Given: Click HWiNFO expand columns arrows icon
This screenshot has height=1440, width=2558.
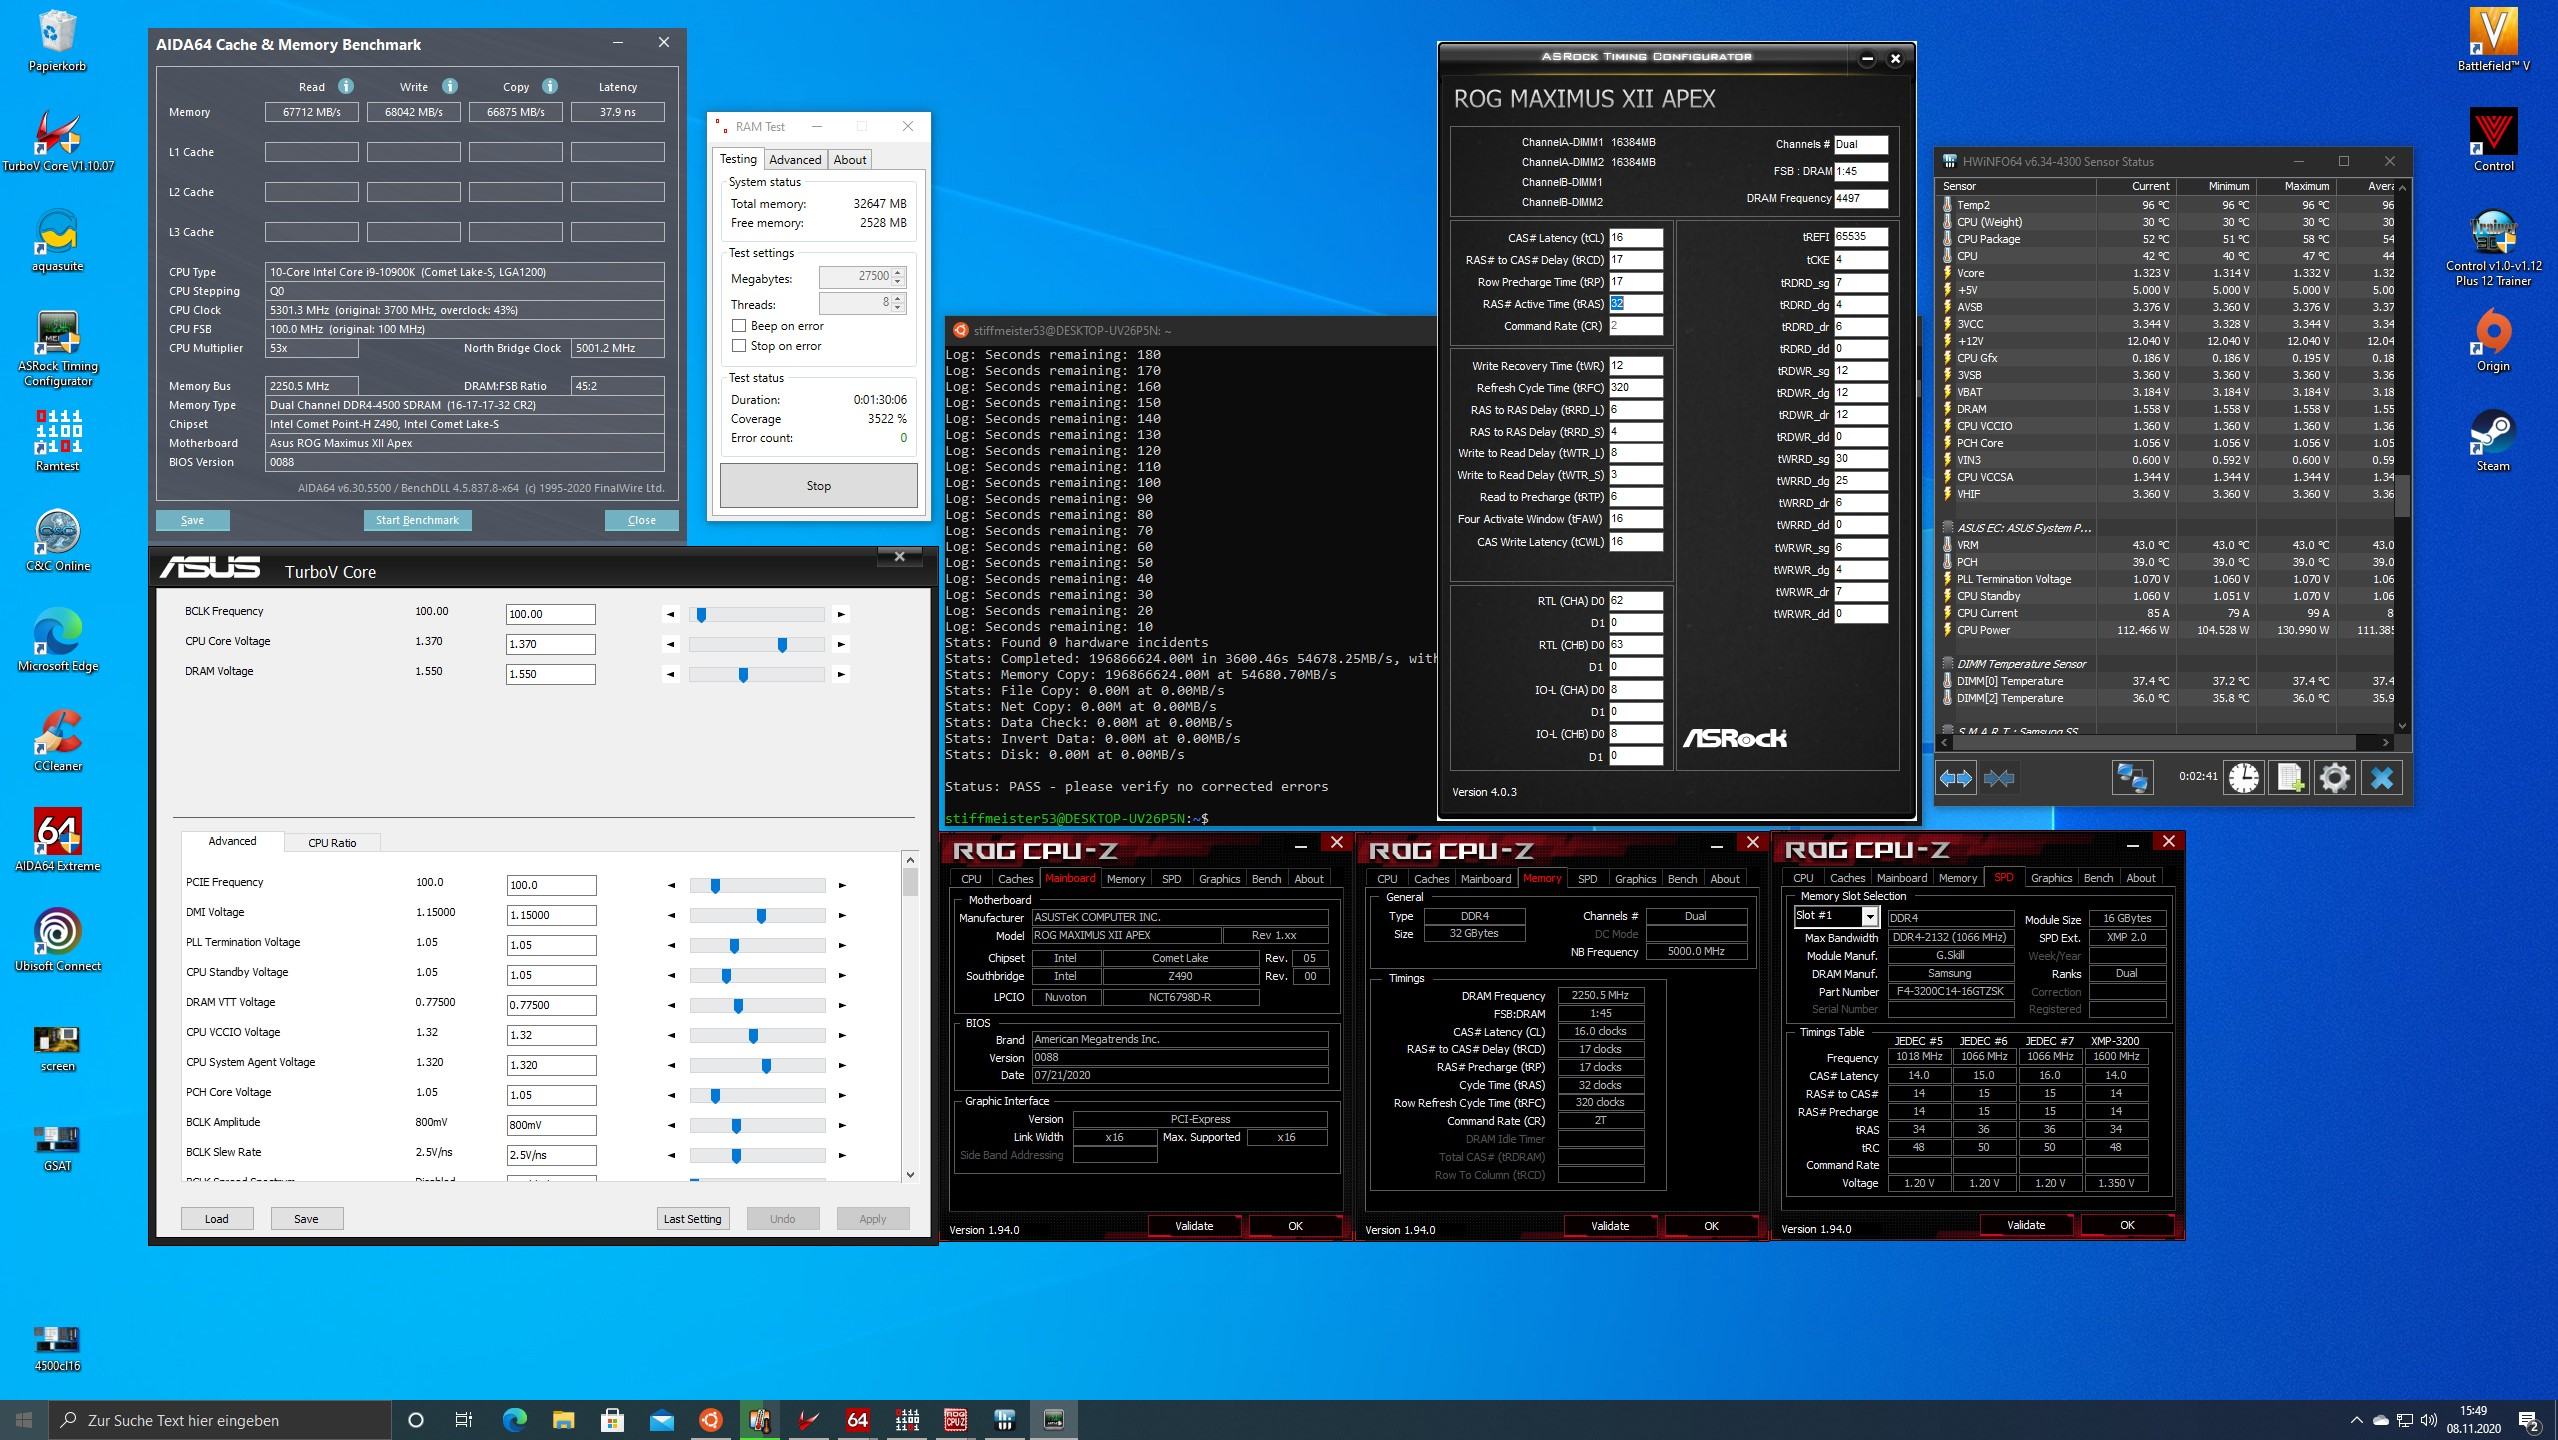Looking at the screenshot, I should (x=1955, y=778).
